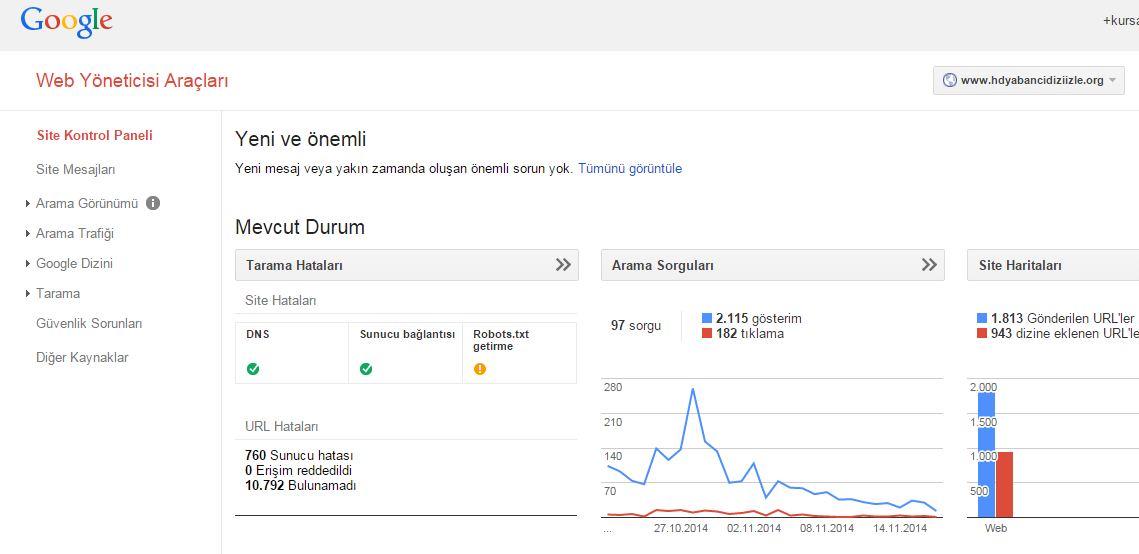Click the 14.11.2014 date axis label
This screenshot has height=554, width=1139.
coord(900,529)
